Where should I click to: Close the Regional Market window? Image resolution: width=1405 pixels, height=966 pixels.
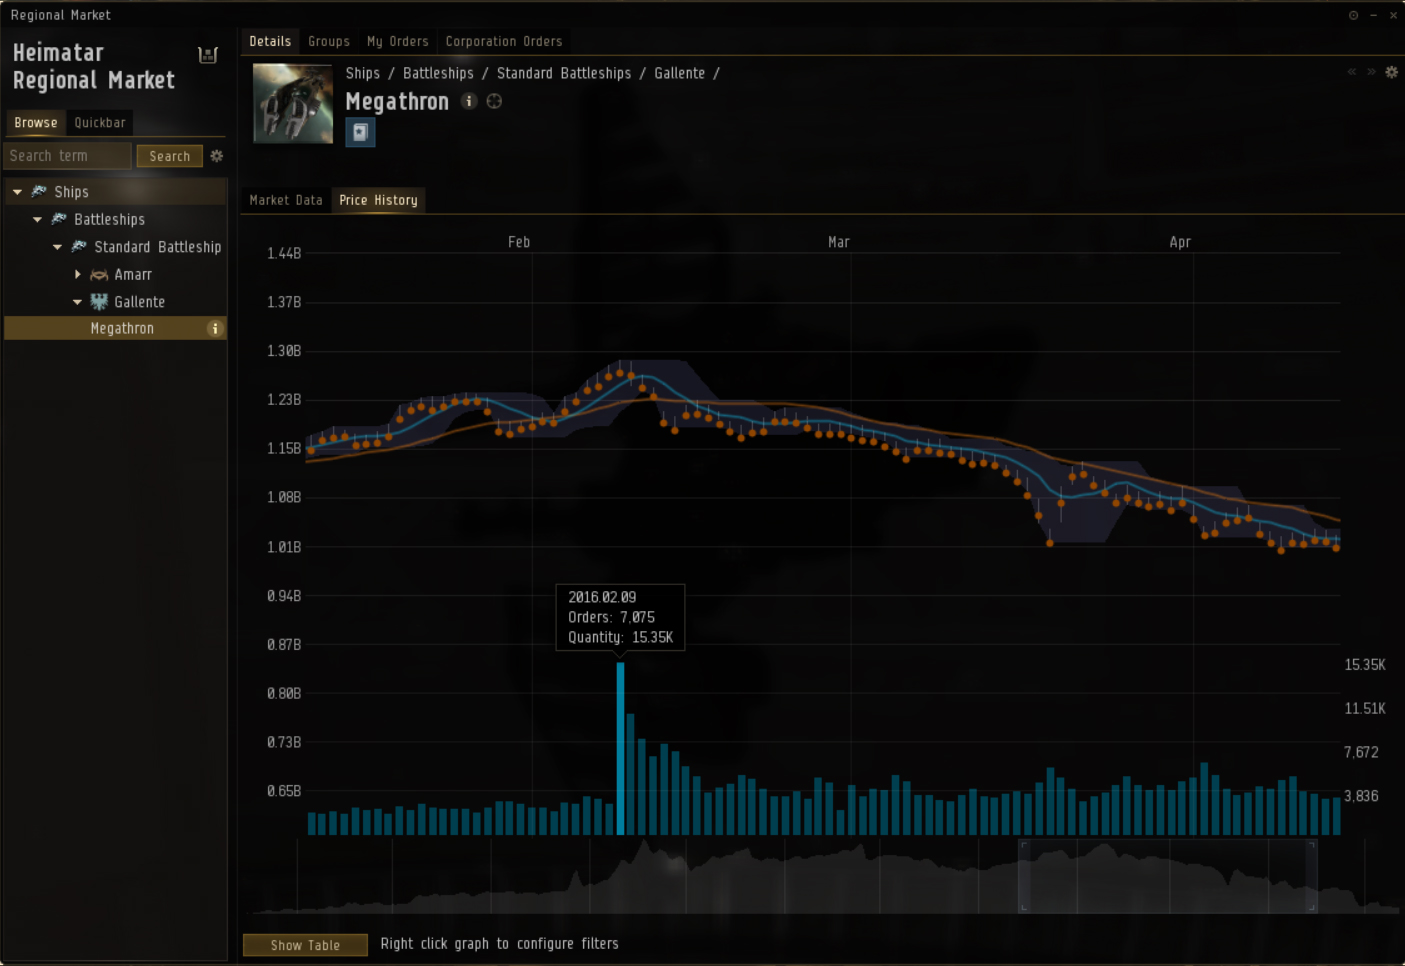(x=1393, y=15)
